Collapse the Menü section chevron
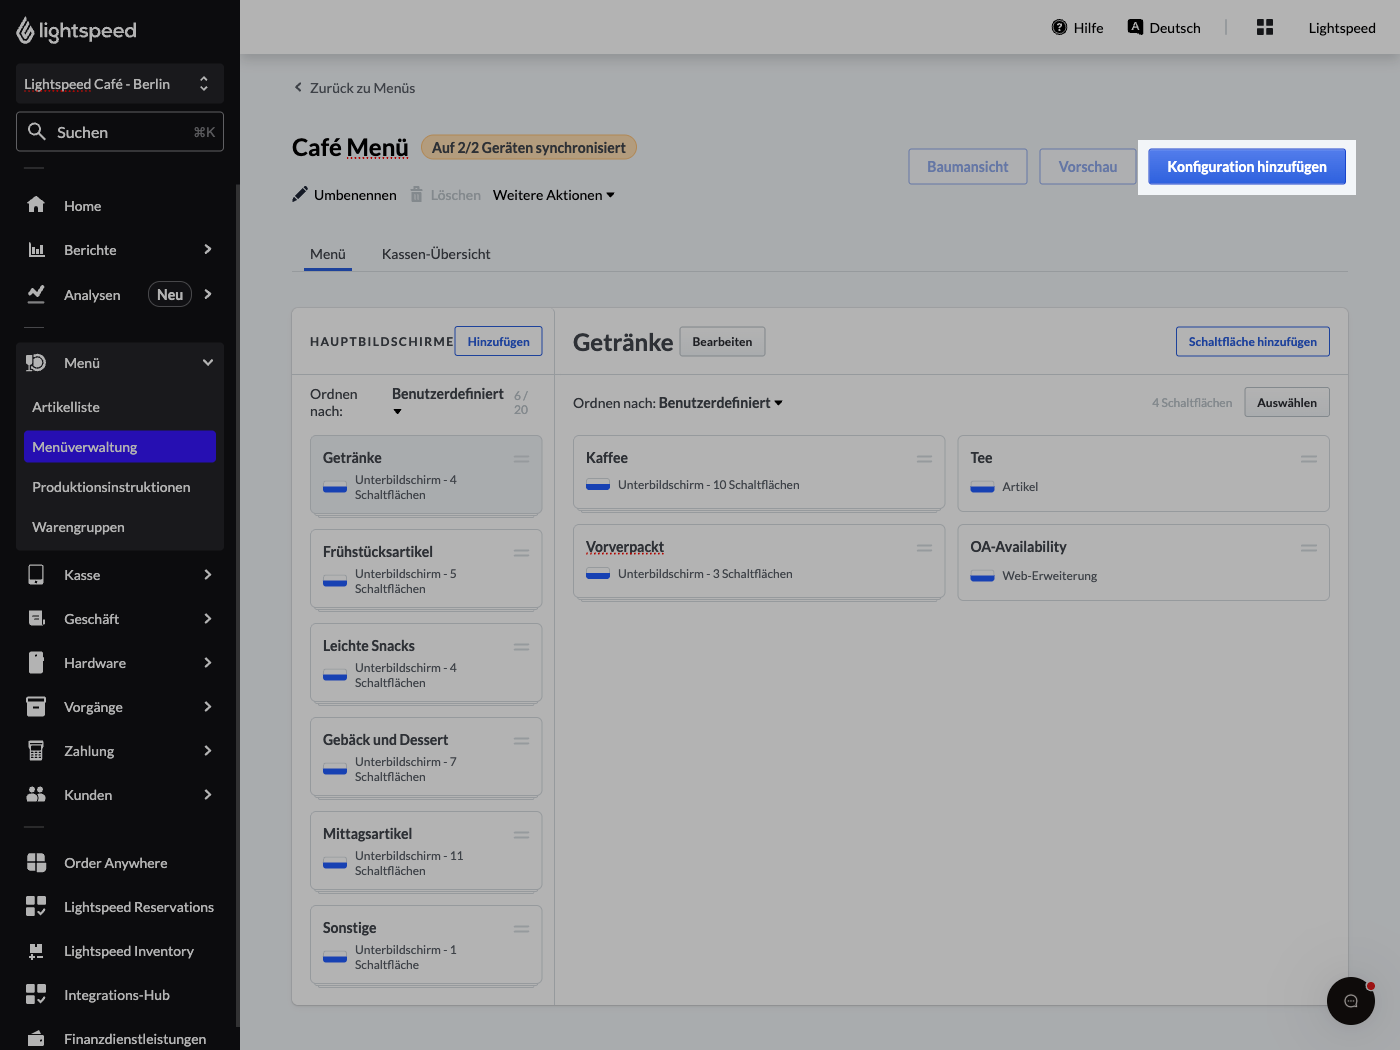Image resolution: width=1400 pixels, height=1050 pixels. pyautogui.click(x=207, y=362)
